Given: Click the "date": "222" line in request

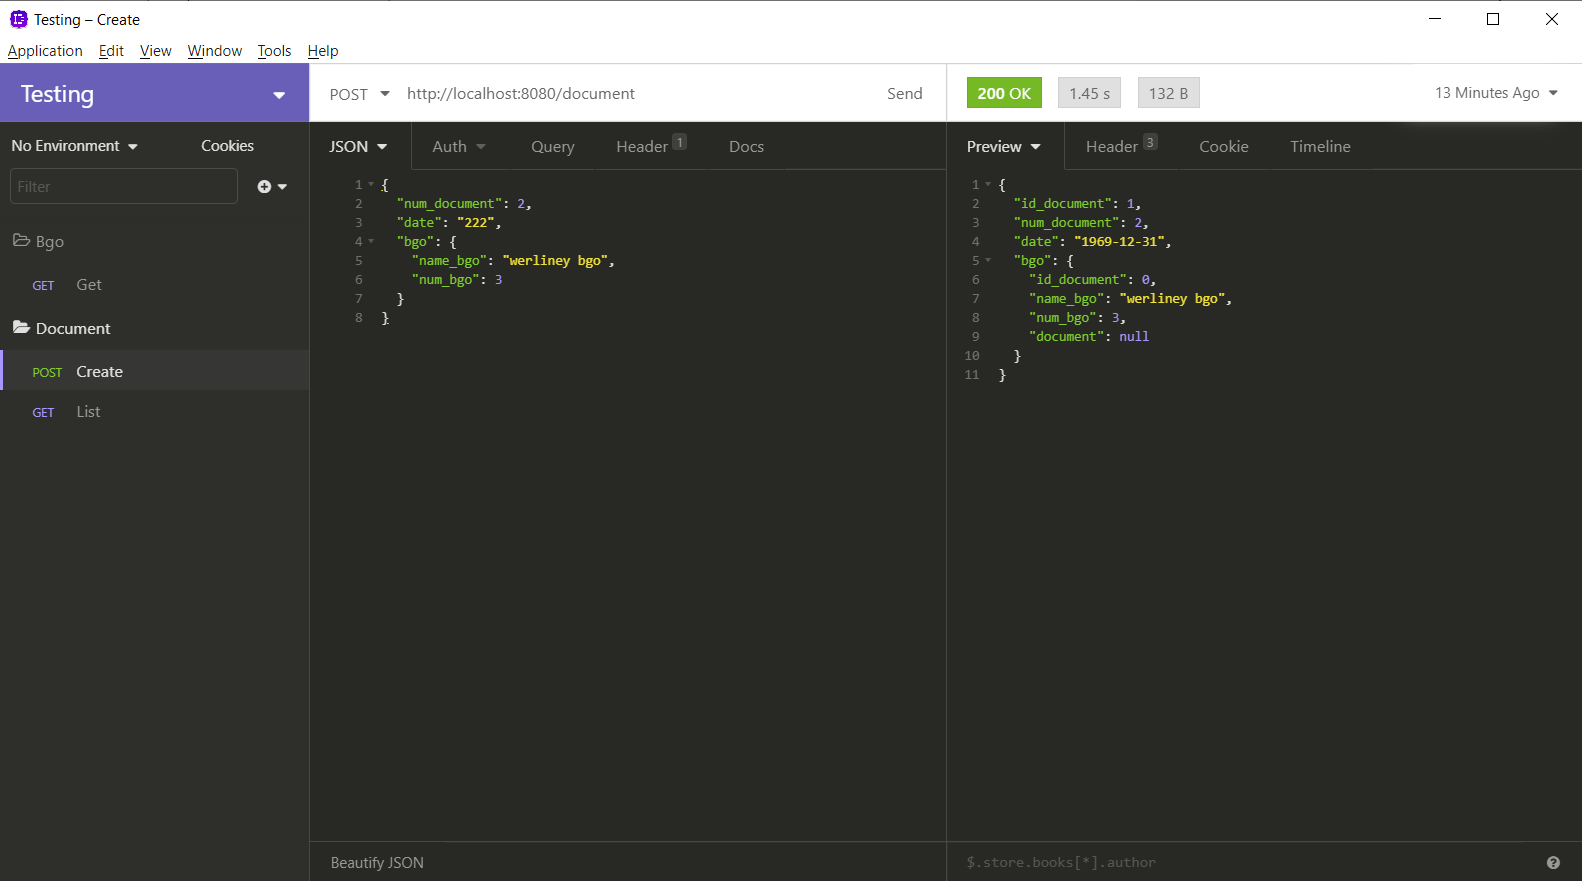Looking at the screenshot, I should (x=449, y=223).
